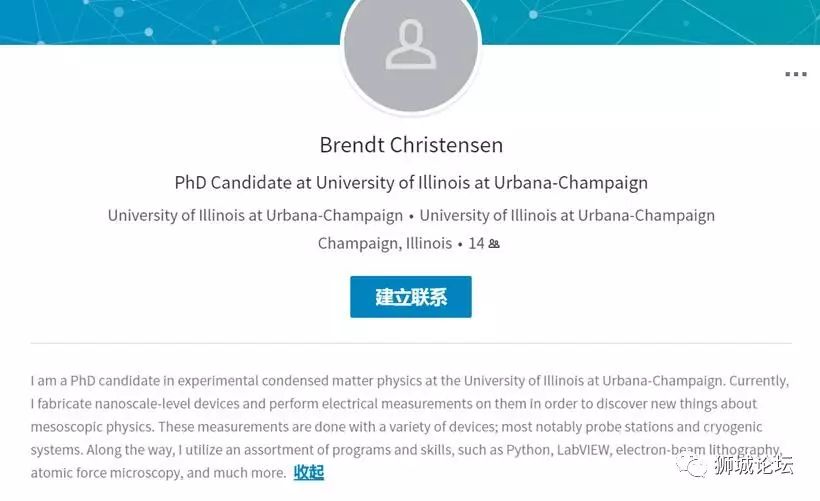Collapse the summary with the 收起 link
The height and width of the screenshot is (501, 820).
(308, 472)
